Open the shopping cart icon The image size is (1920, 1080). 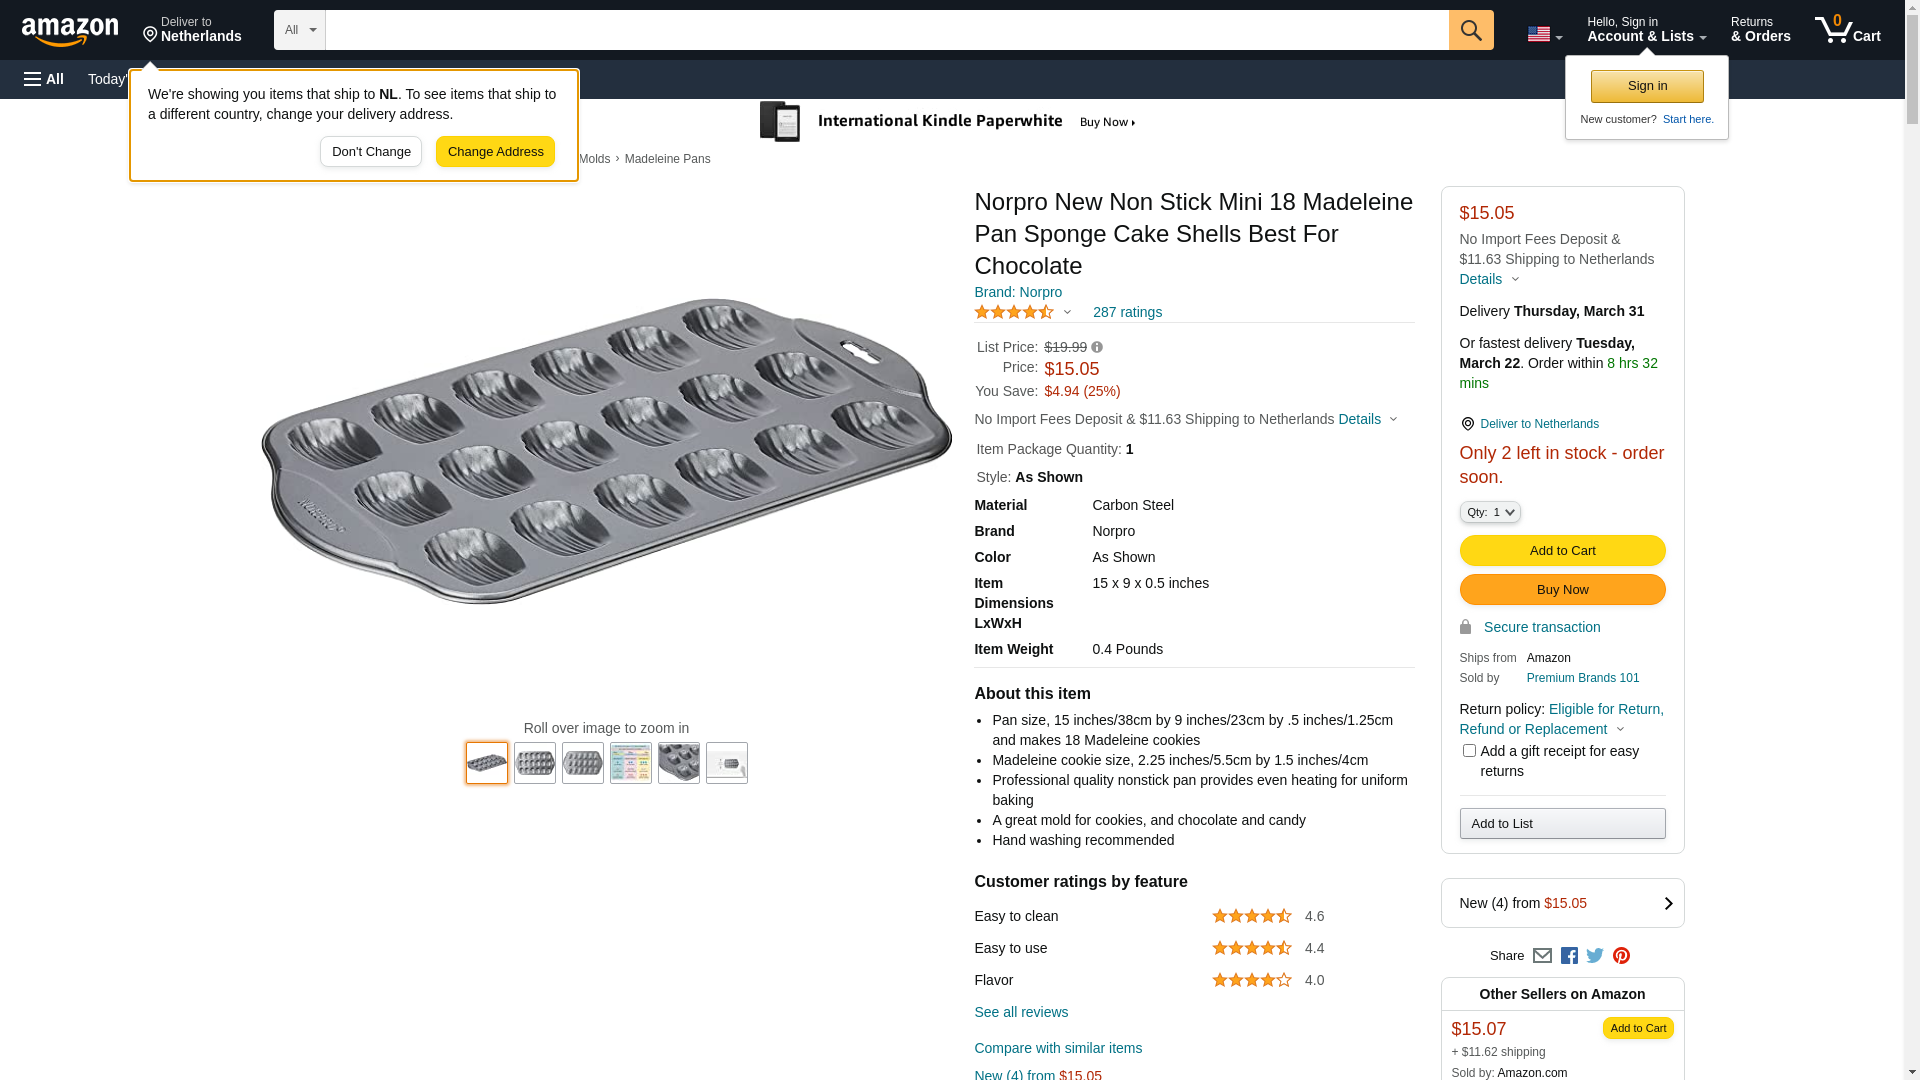1847,30
